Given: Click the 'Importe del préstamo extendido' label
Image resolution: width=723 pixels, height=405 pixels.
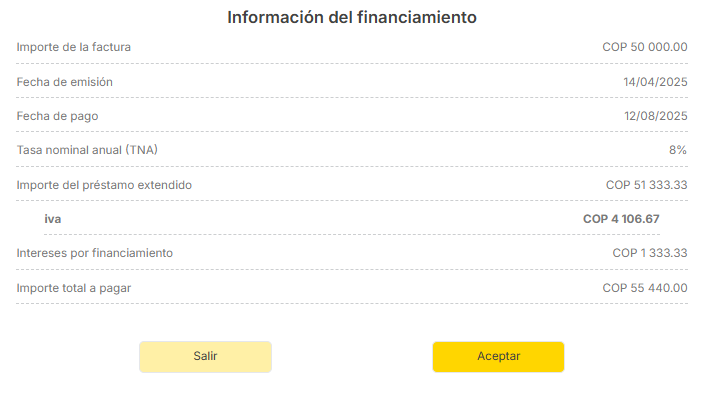Looking at the screenshot, I should coord(104,185).
